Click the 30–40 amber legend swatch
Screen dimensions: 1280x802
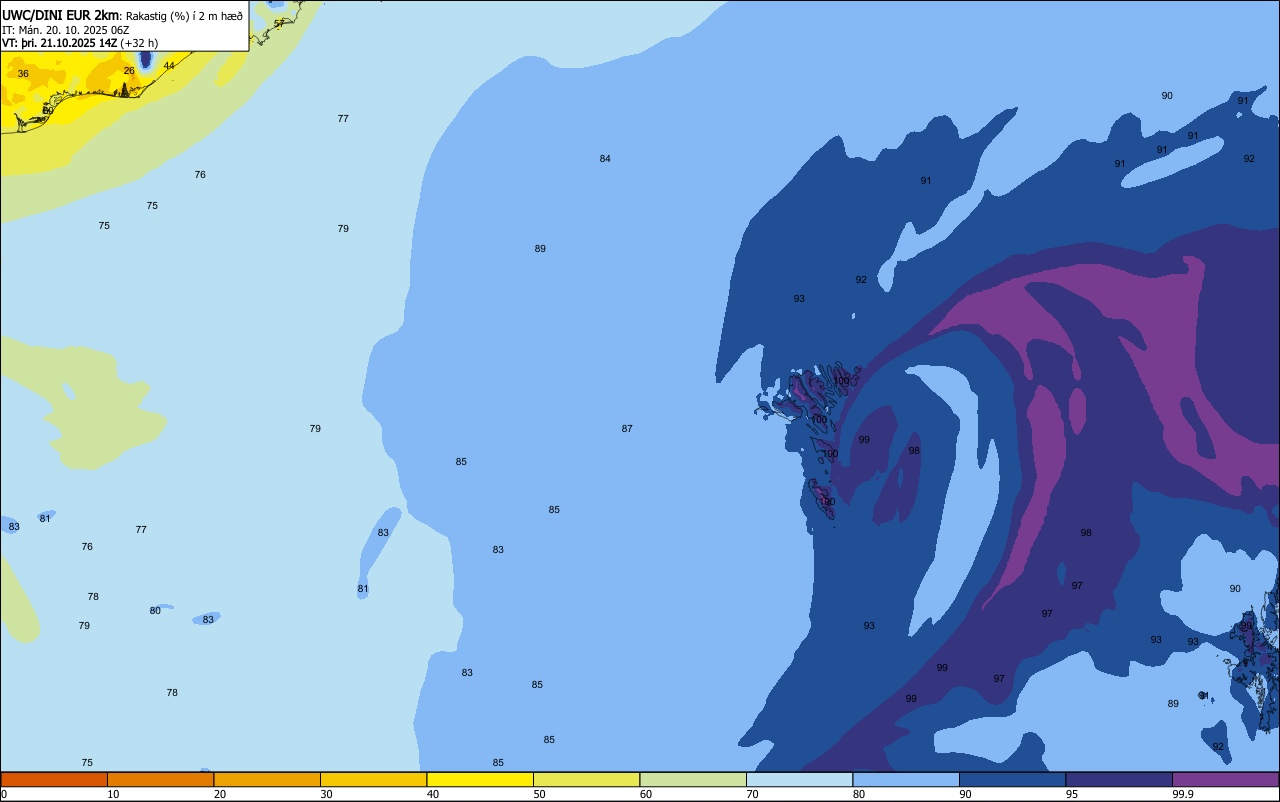pos(373,779)
